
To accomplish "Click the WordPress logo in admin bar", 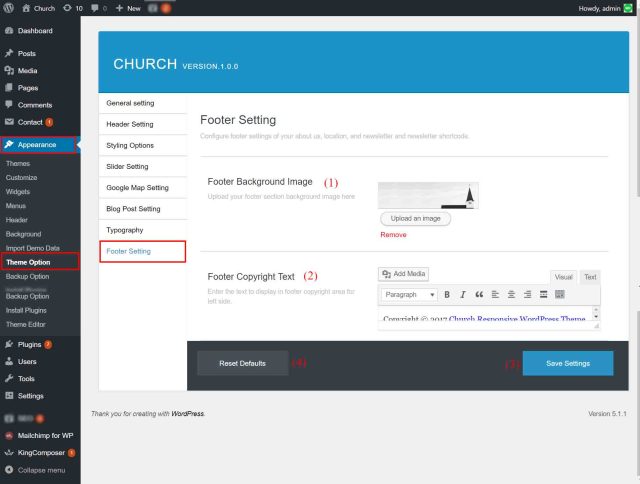I will (9, 8).
